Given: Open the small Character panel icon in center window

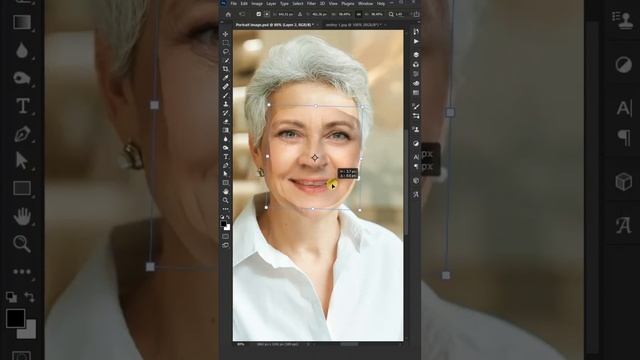Looking at the screenshot, I should 416,157.
